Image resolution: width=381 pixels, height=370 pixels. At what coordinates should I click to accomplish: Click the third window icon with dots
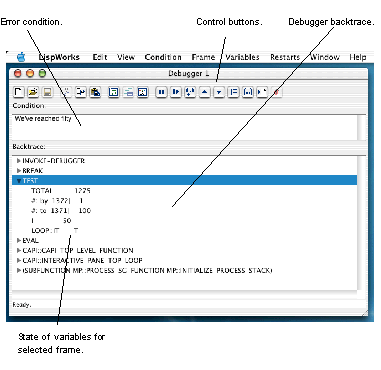[143, 92]
